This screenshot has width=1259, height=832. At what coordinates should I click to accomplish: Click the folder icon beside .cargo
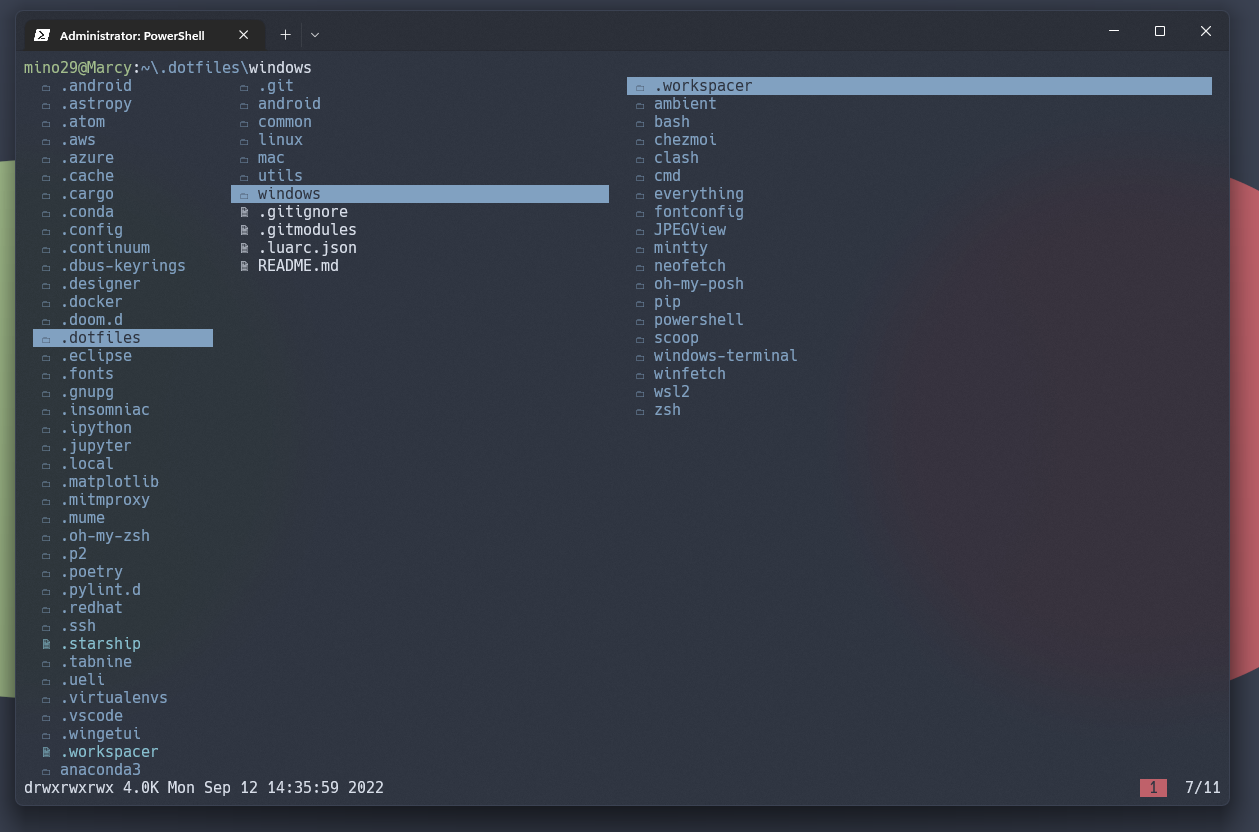click(x=46, y=195)
